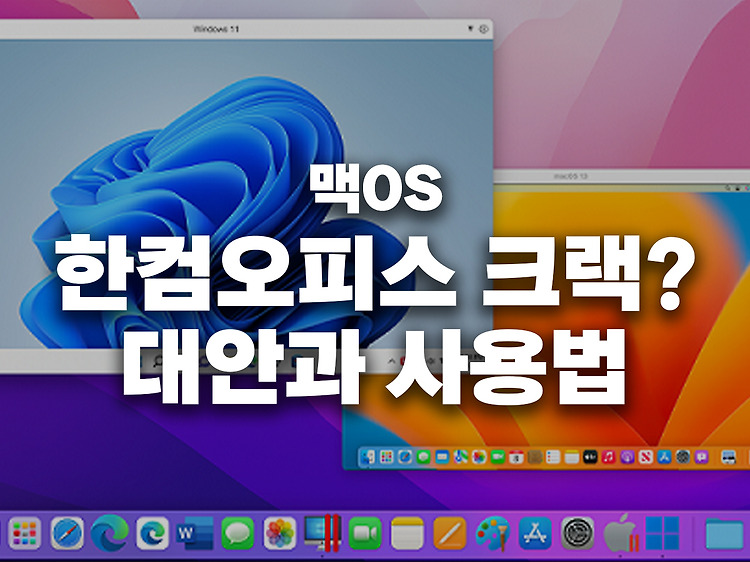Launch Microsoft Word from the dock

[195, 533]
